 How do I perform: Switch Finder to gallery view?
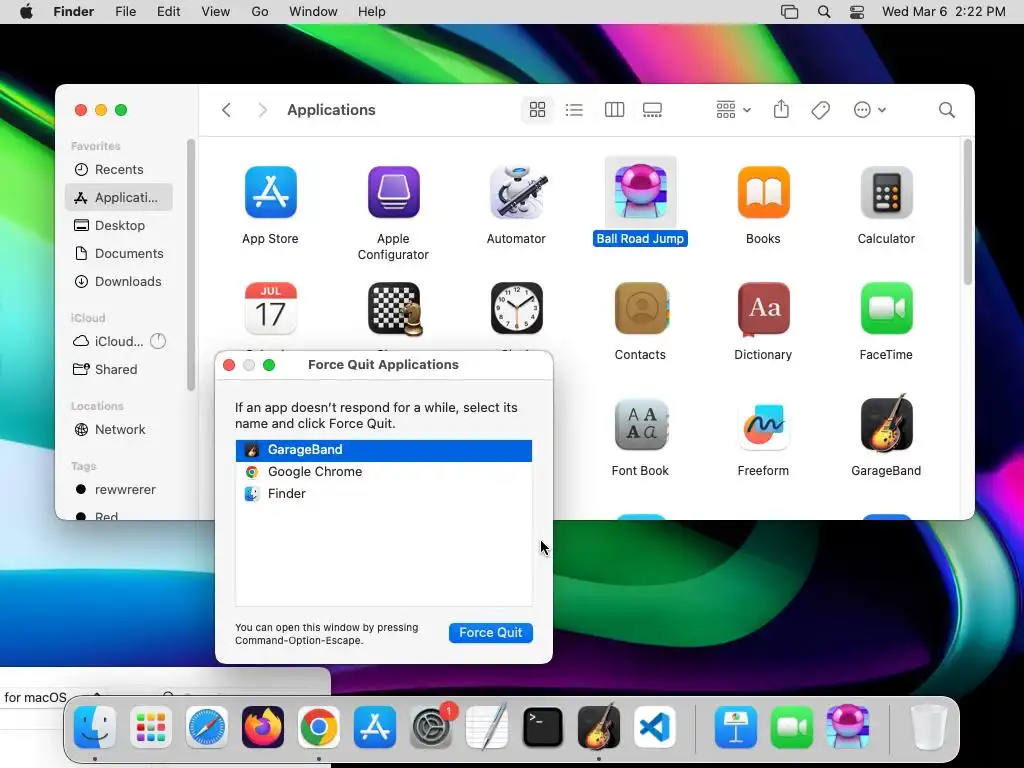coord(652,110)
